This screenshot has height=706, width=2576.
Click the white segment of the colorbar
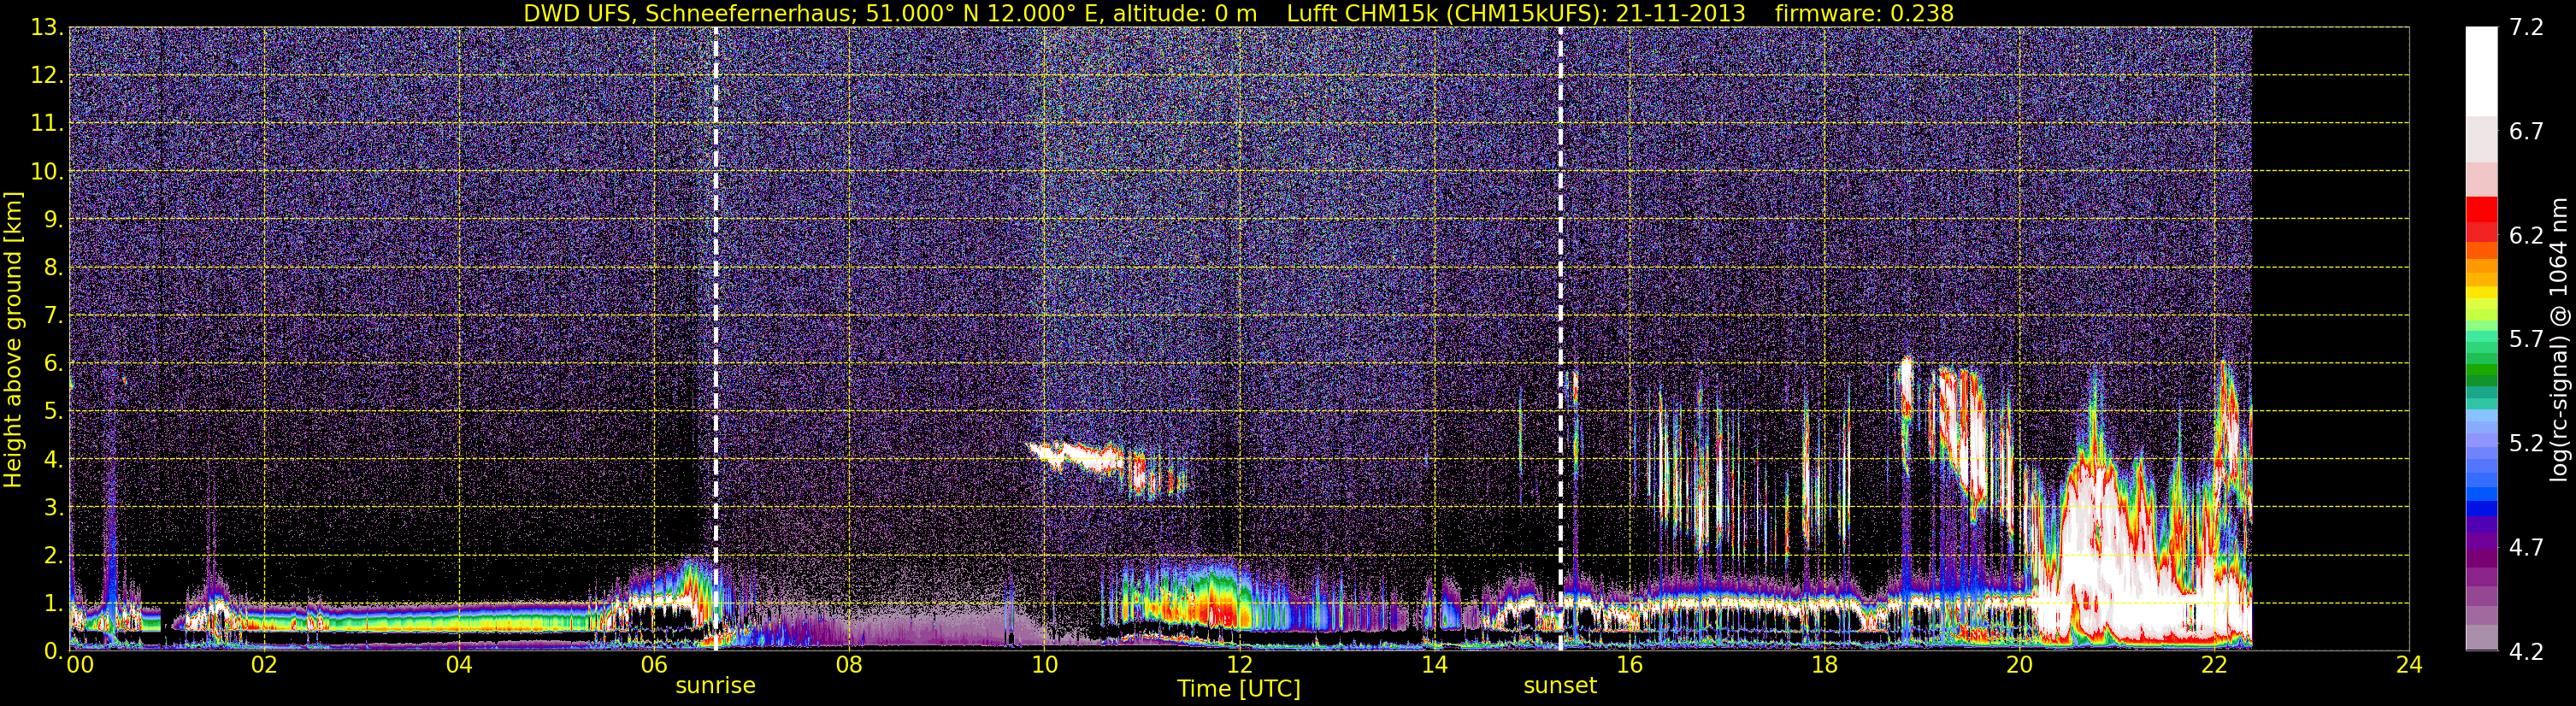2481,72
